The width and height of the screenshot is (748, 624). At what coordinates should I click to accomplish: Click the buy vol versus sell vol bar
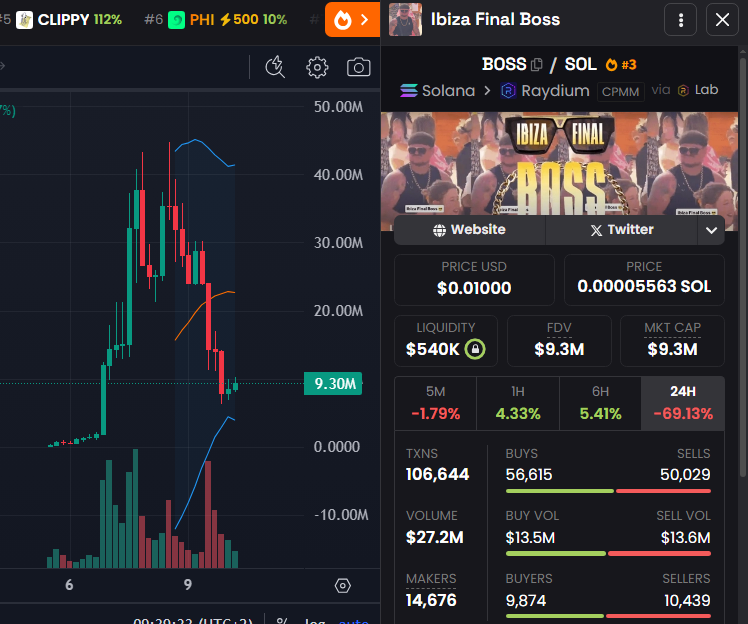[x=608, y=554]
